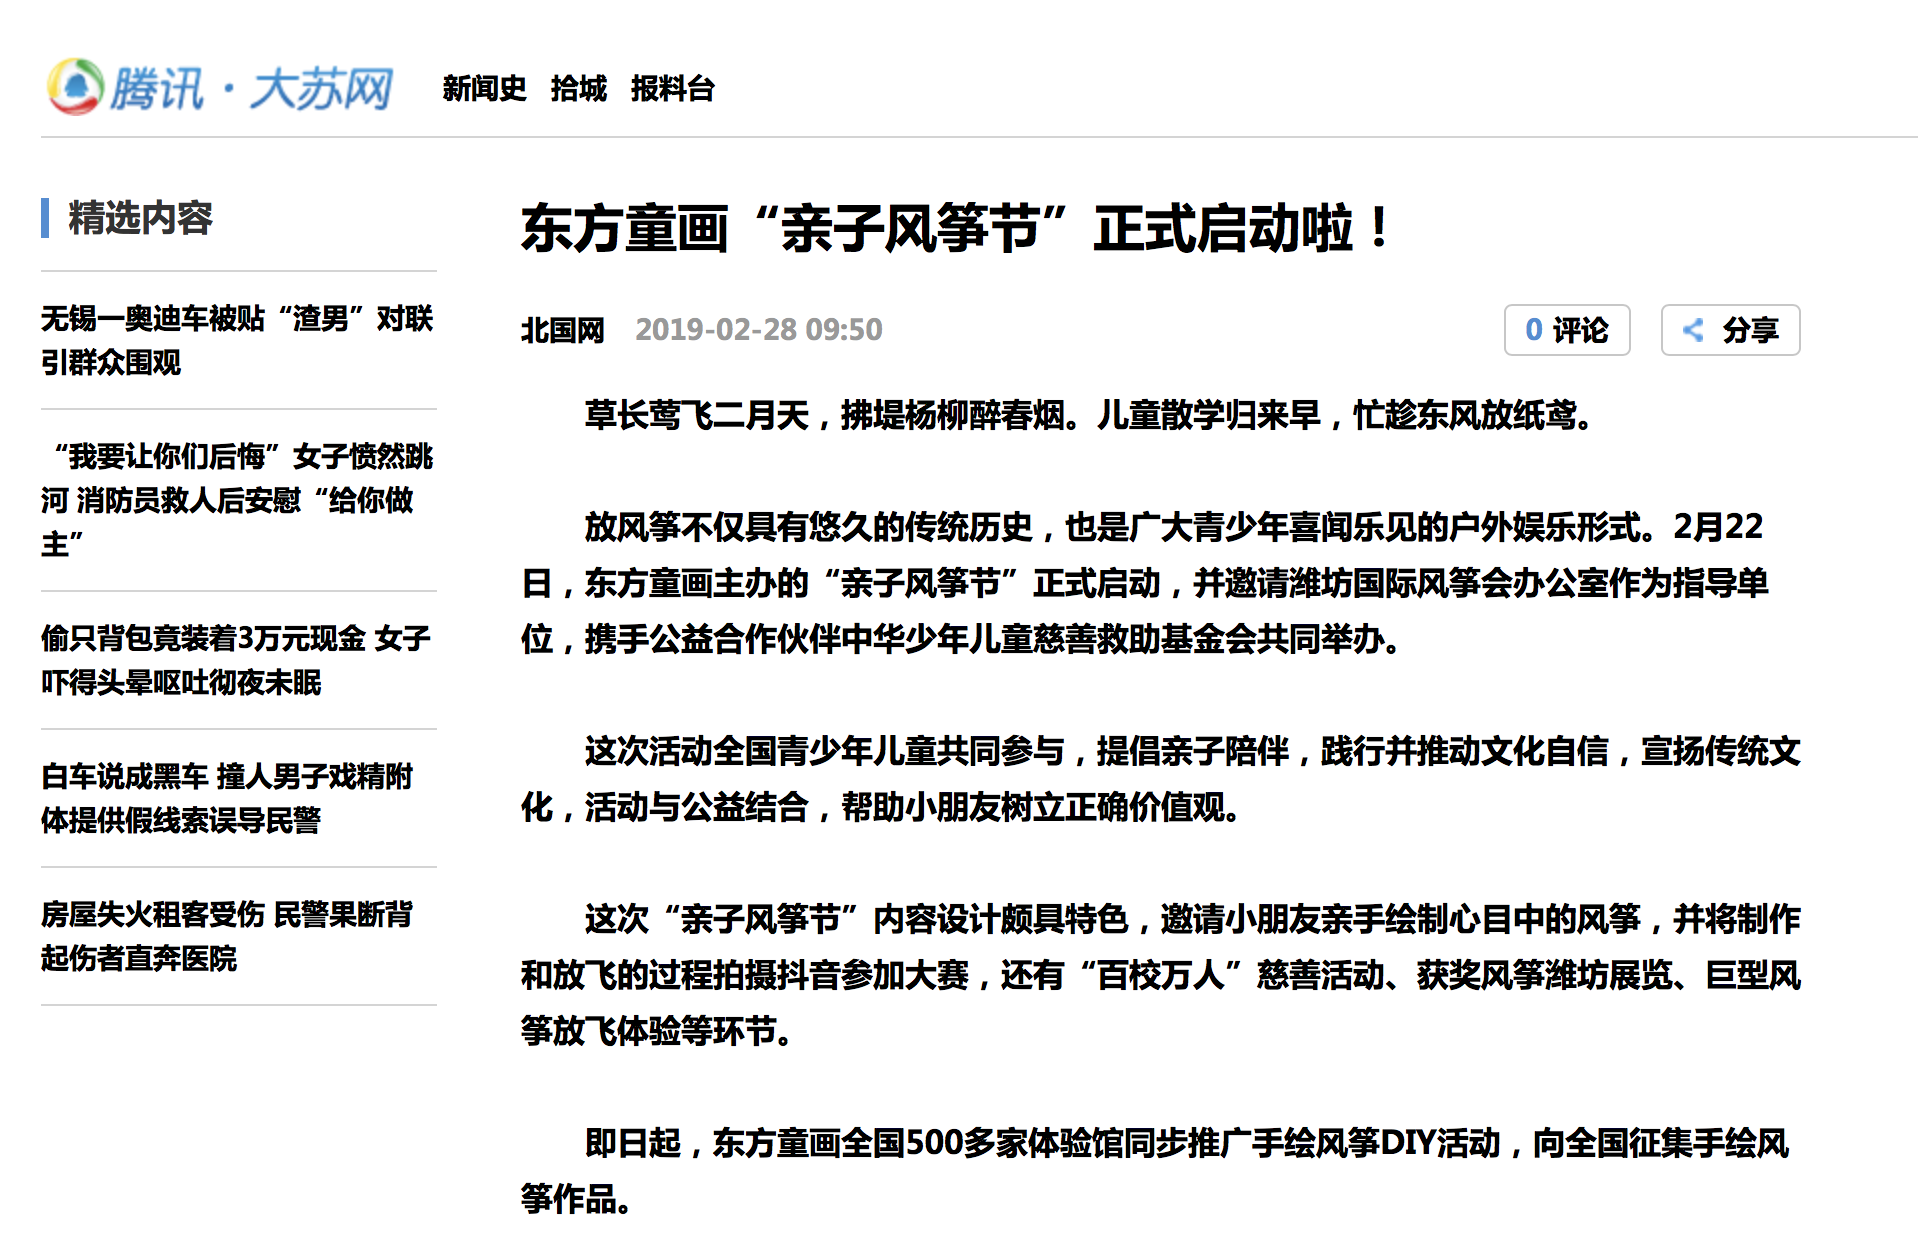1918x1252 pixels.
Task: Select the 报料台 navigation item
Action: pos(672,89)
